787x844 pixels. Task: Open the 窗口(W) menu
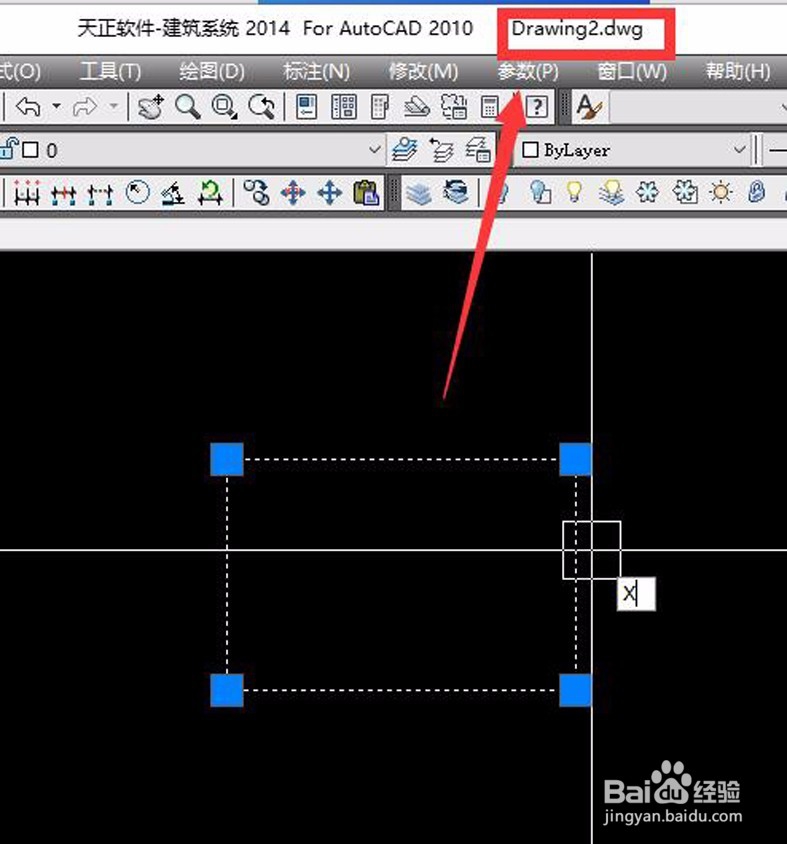pos(633,71)
